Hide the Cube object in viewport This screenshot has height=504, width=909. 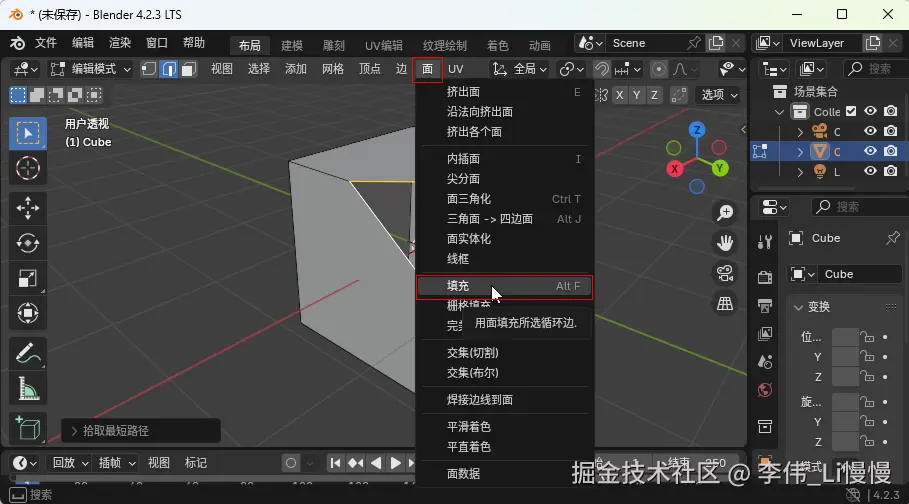point(870,151)
